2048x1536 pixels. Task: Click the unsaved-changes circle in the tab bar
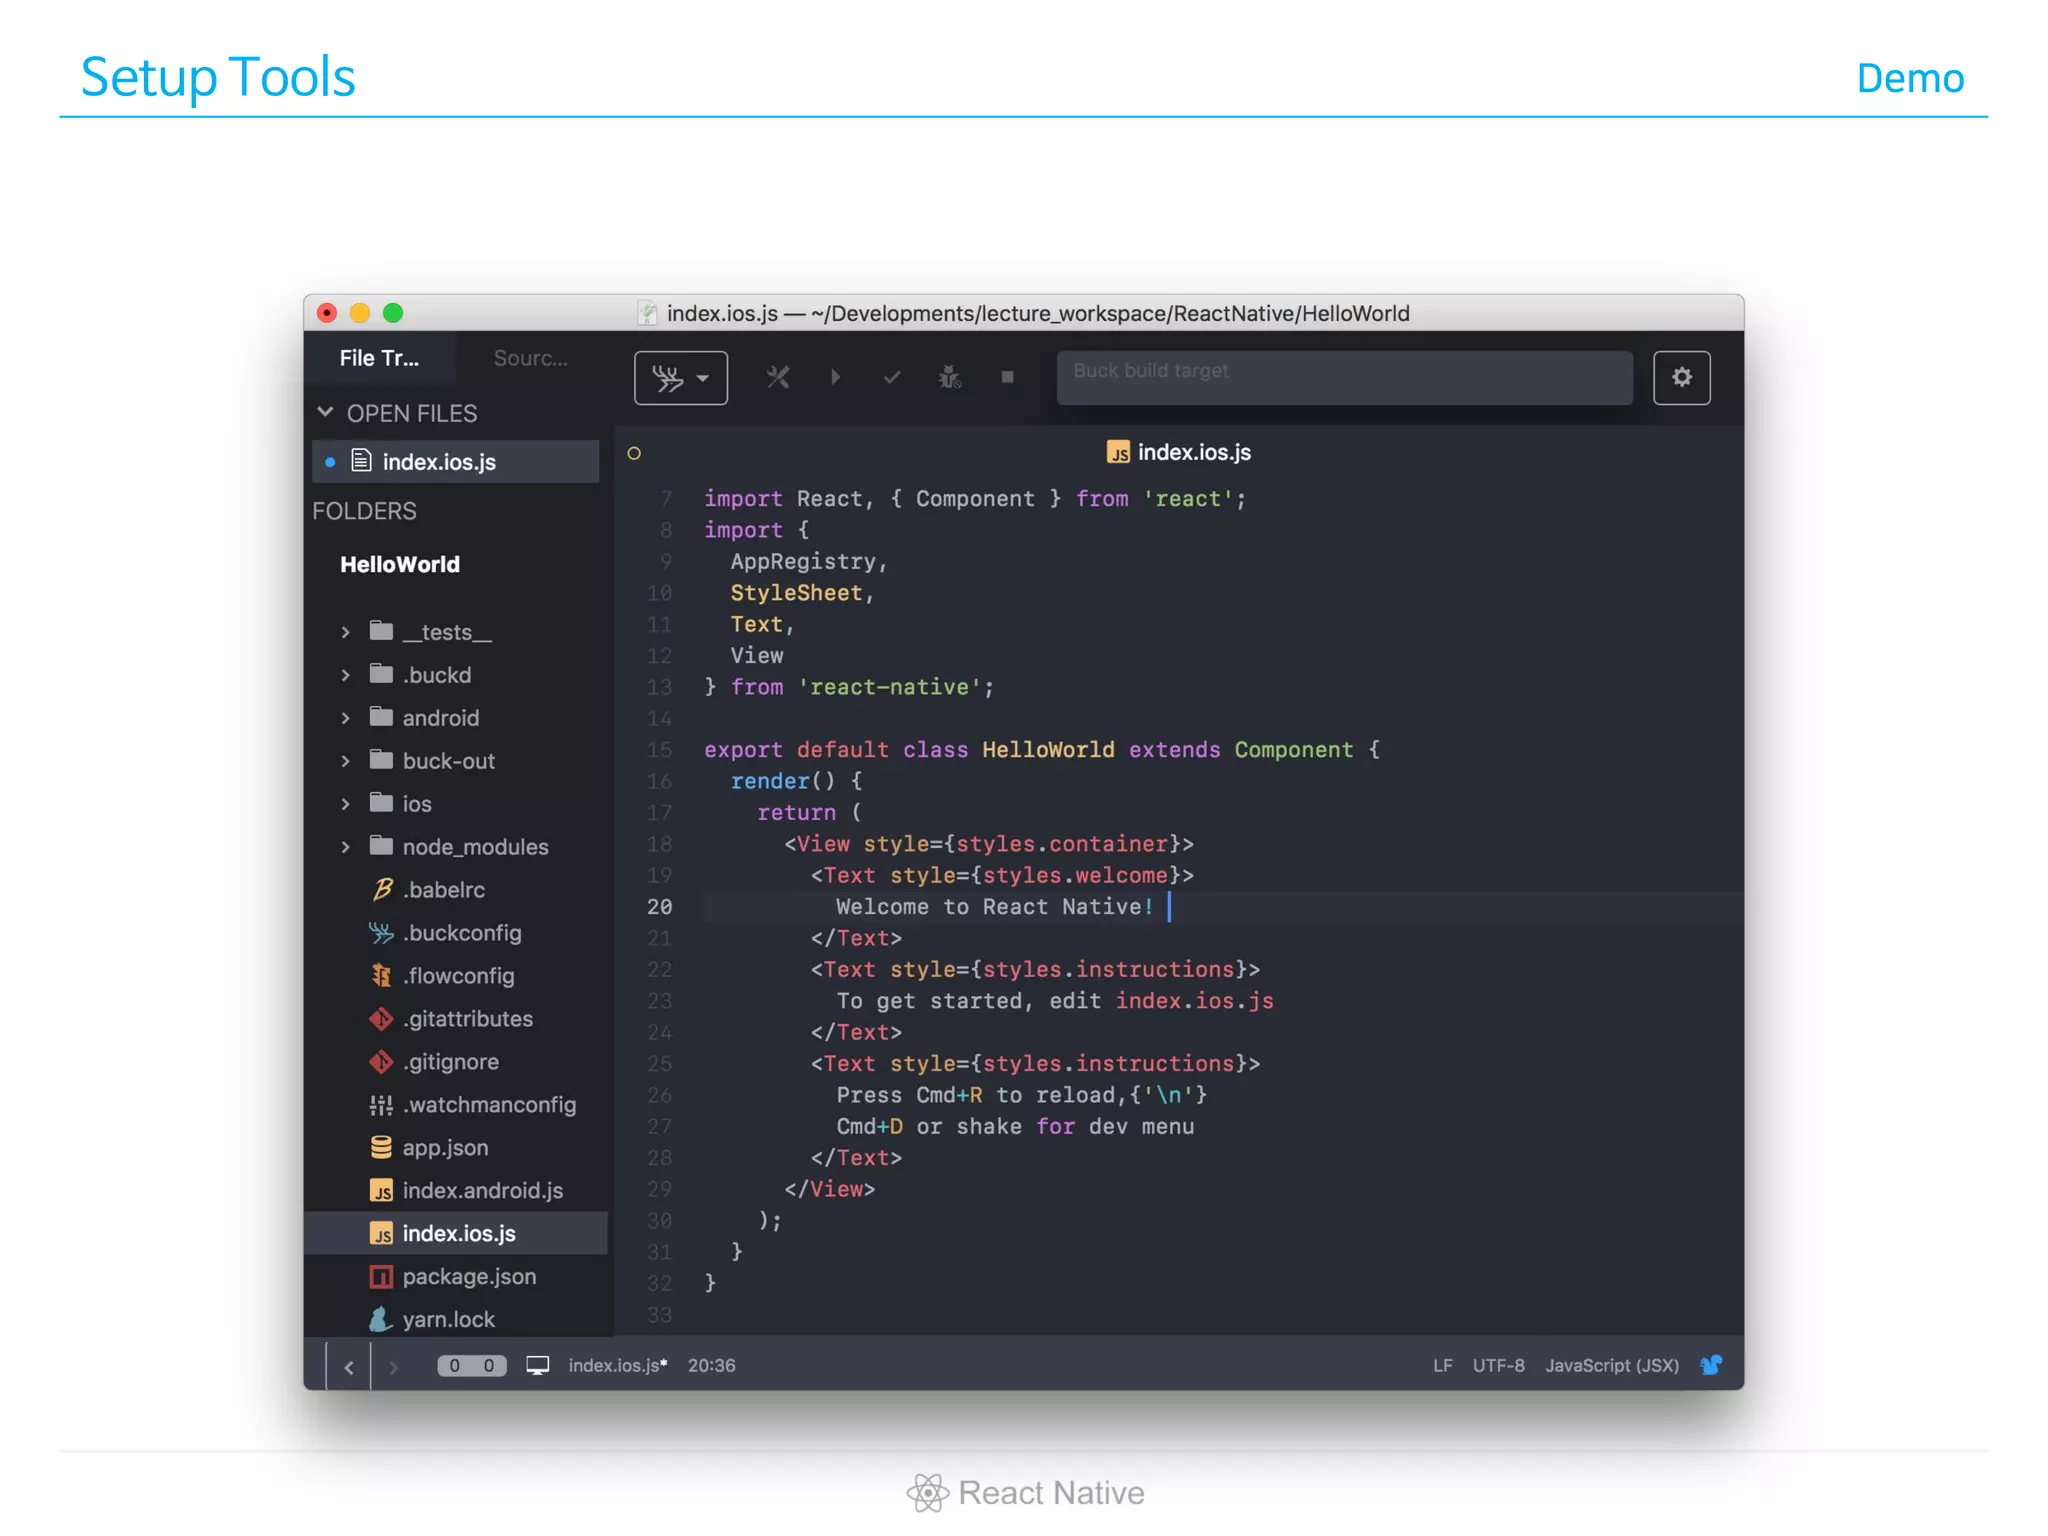click(x=634, y=453)
